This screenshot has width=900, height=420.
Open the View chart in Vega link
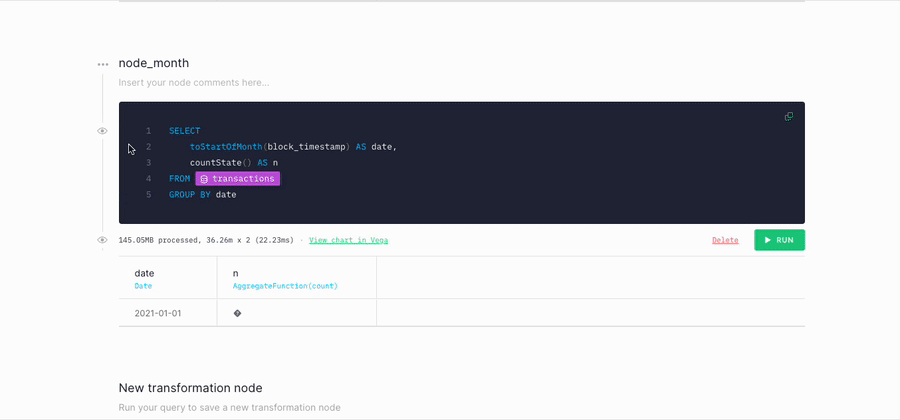tap(348, 240)
